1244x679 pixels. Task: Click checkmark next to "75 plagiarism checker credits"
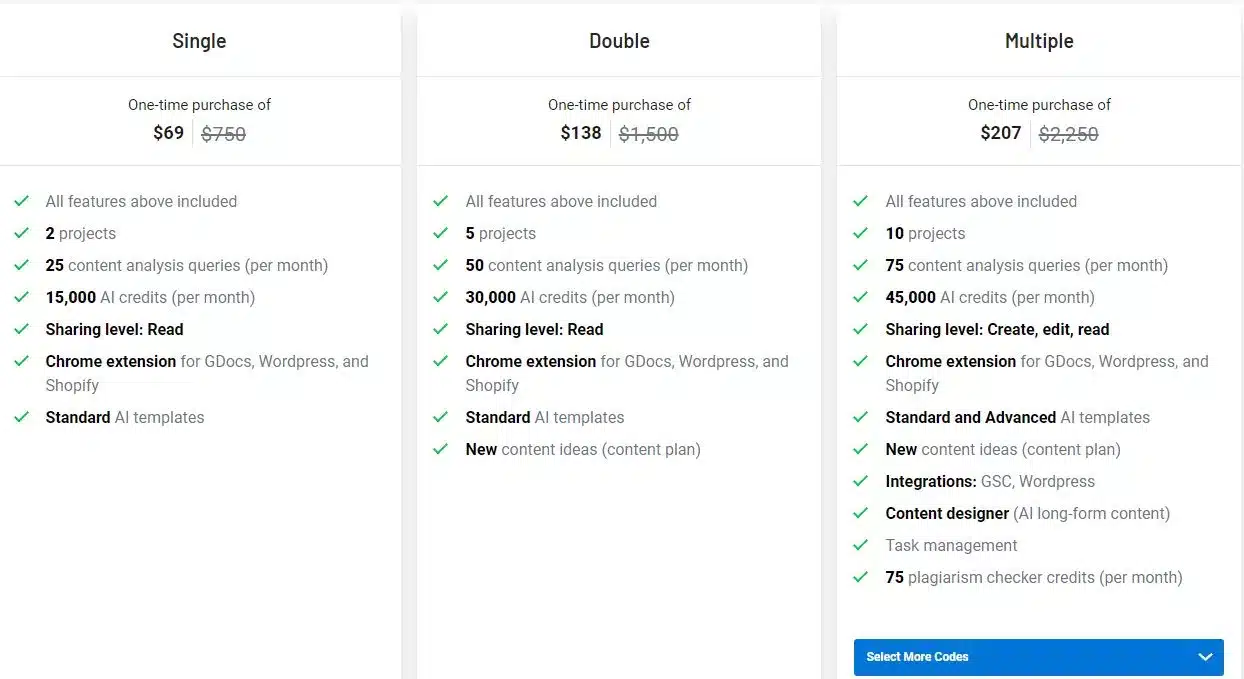[x=861, y=577]
